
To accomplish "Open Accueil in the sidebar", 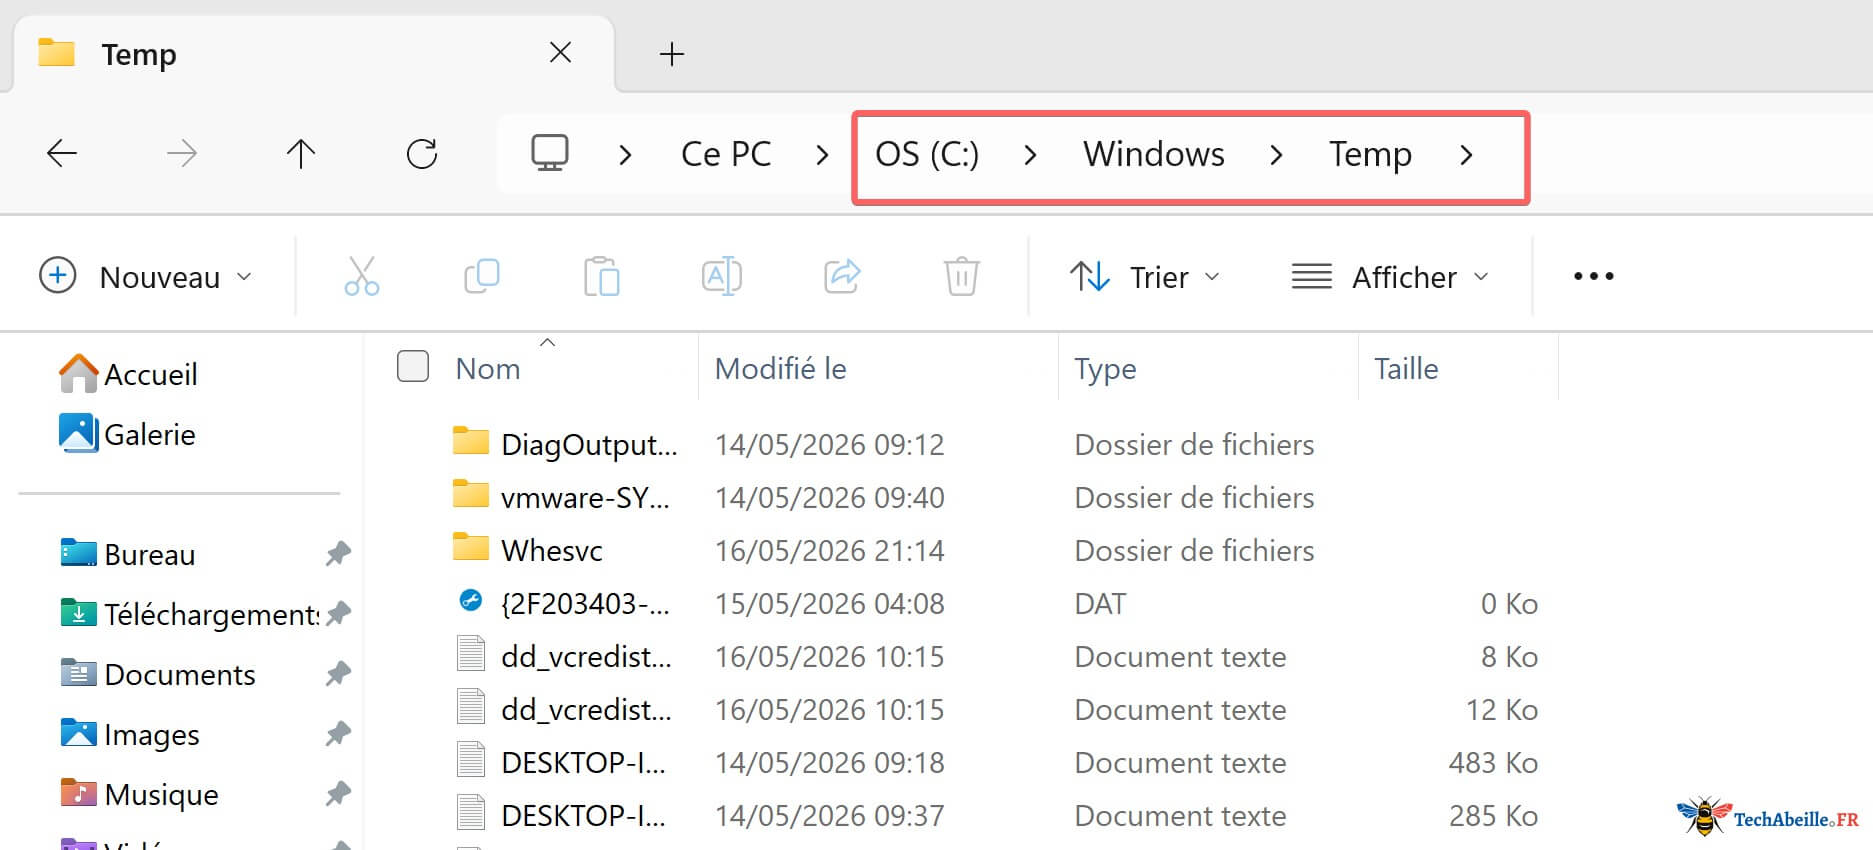I will pos(128,374).
